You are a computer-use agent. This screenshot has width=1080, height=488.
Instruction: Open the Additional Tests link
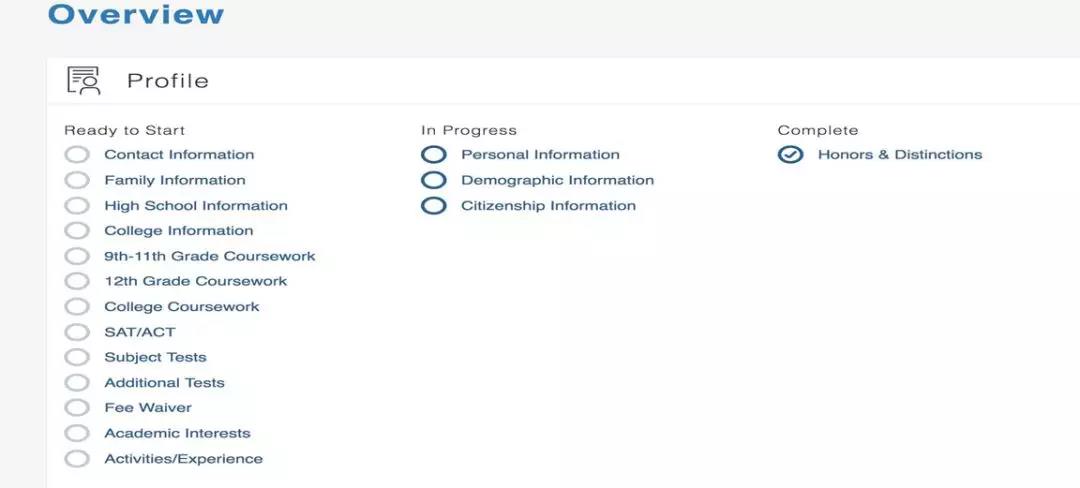tap(164, 383)
